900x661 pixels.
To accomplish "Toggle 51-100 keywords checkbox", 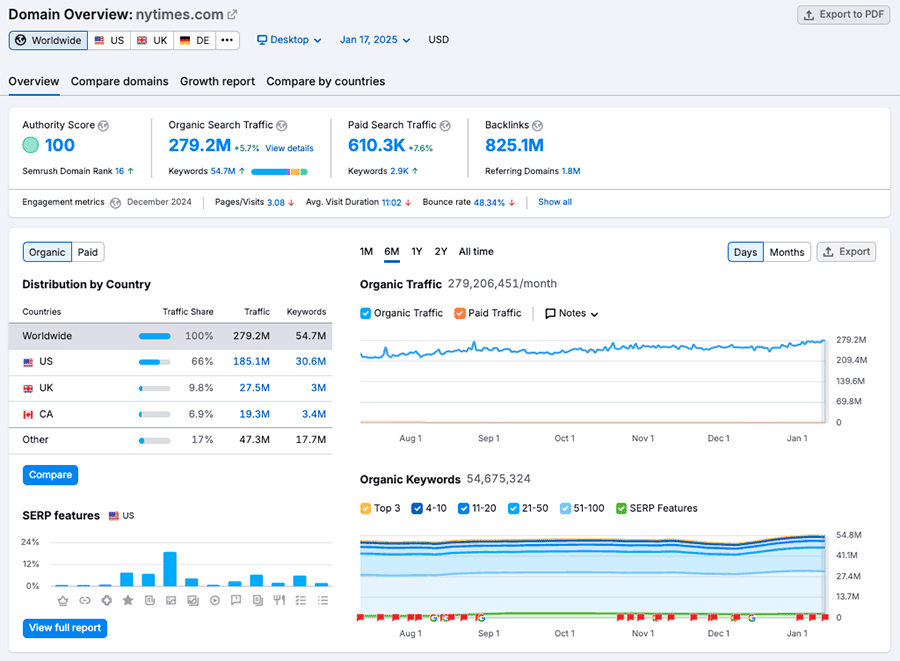I will point(565,508).
